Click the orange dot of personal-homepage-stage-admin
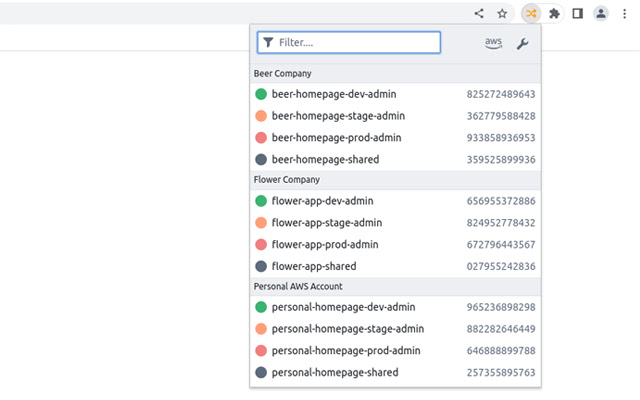This screenshot has width=640, height=400. click(x=261, y=329)
